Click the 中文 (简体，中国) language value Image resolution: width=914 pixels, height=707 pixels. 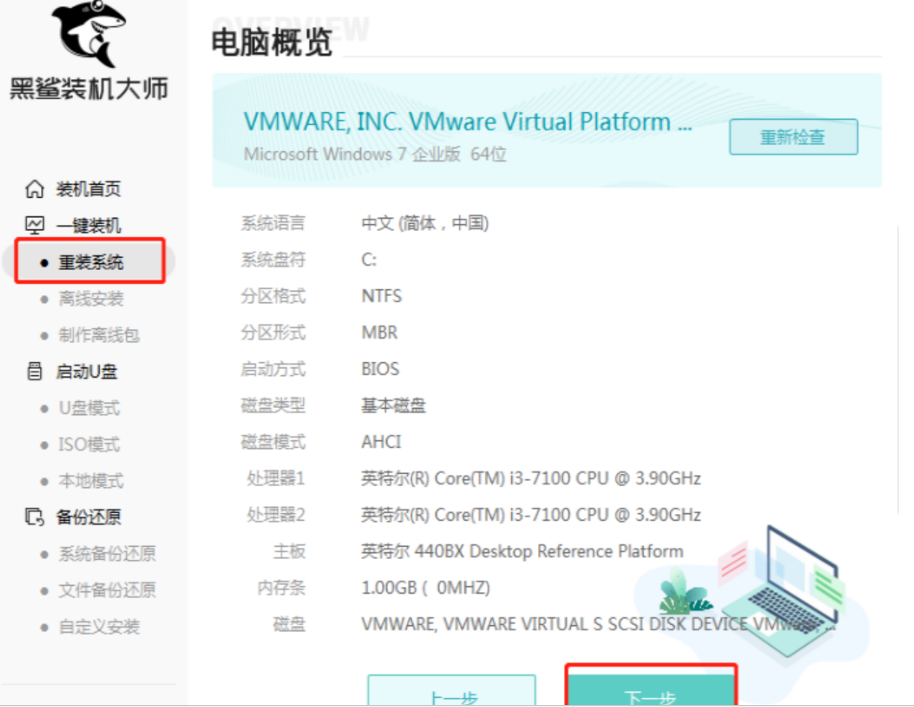pos(425,223)
